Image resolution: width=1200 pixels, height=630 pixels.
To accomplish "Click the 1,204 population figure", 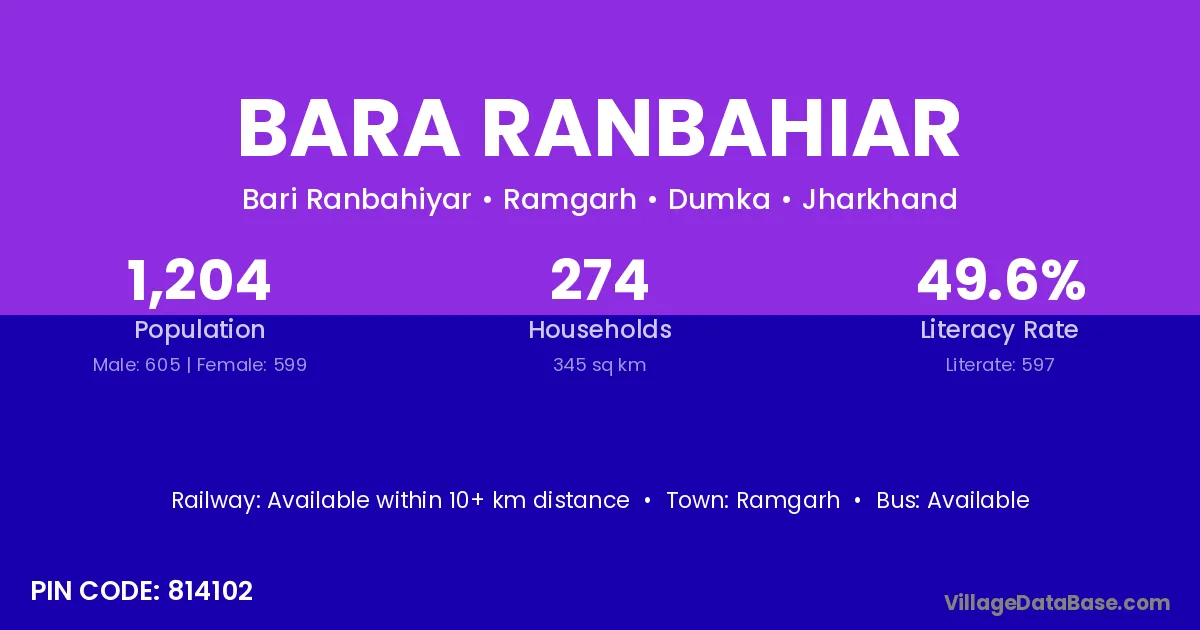I will (x=199, y=281).
